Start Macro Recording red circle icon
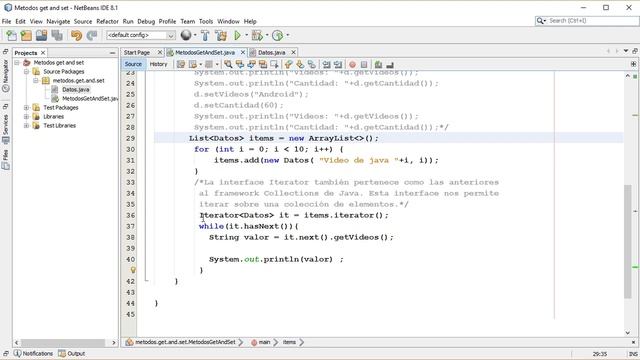This screenshot has height=360, width=640. pyautogui.click(x=352, y=64)
